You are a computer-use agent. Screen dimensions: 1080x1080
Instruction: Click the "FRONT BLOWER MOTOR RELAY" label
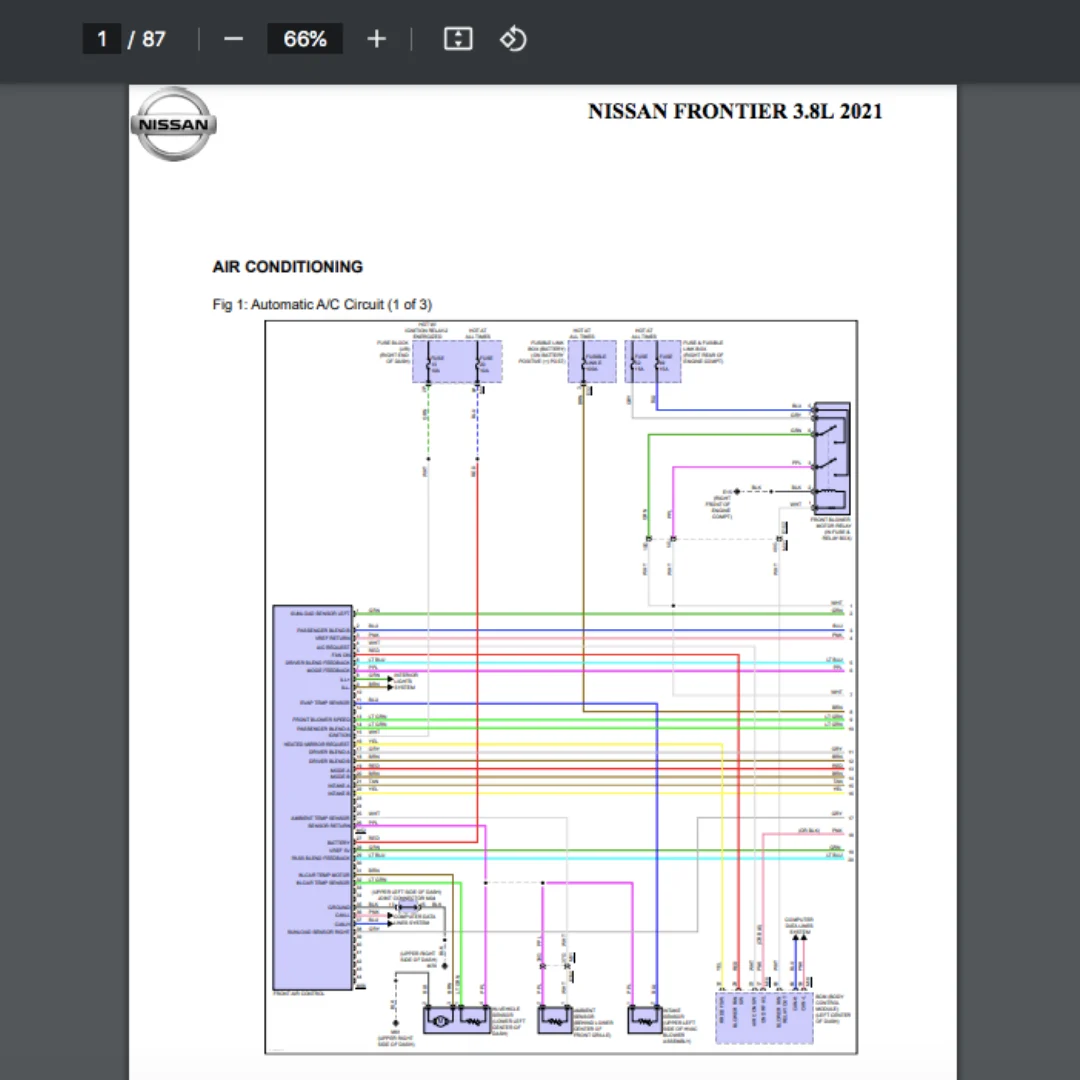tap(831, 528)
